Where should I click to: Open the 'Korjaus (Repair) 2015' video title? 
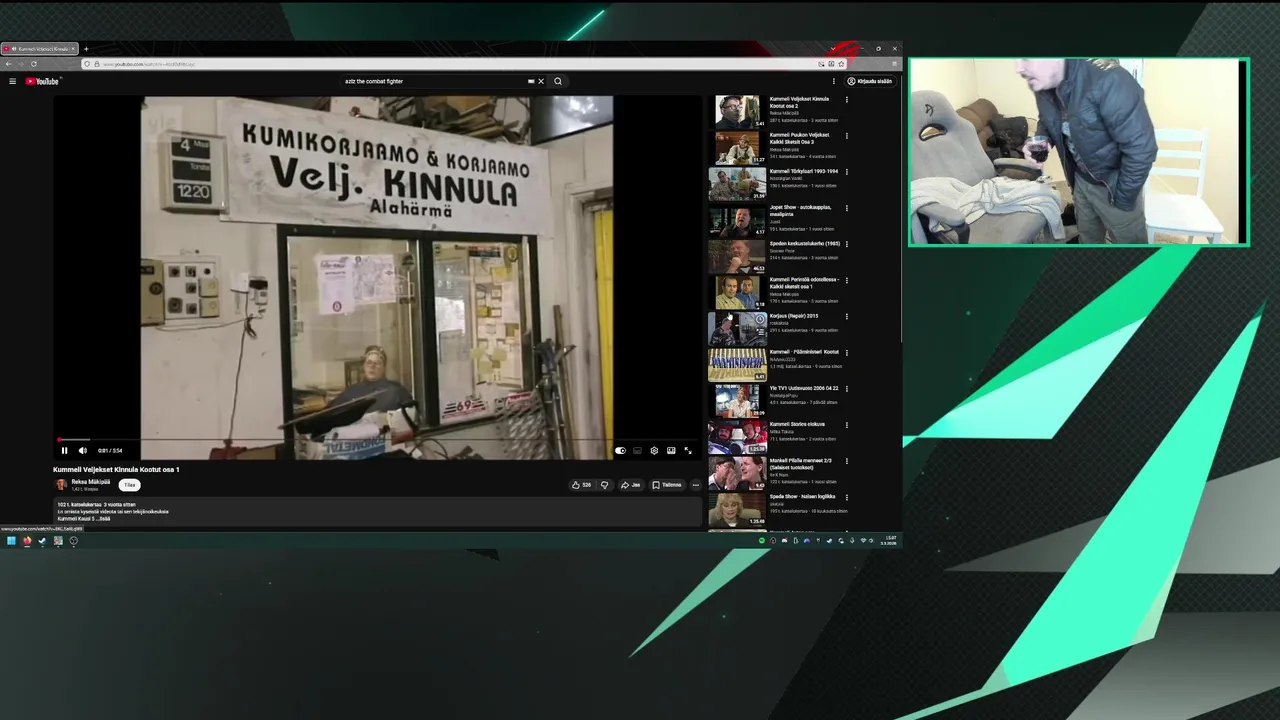pos(794,316)
